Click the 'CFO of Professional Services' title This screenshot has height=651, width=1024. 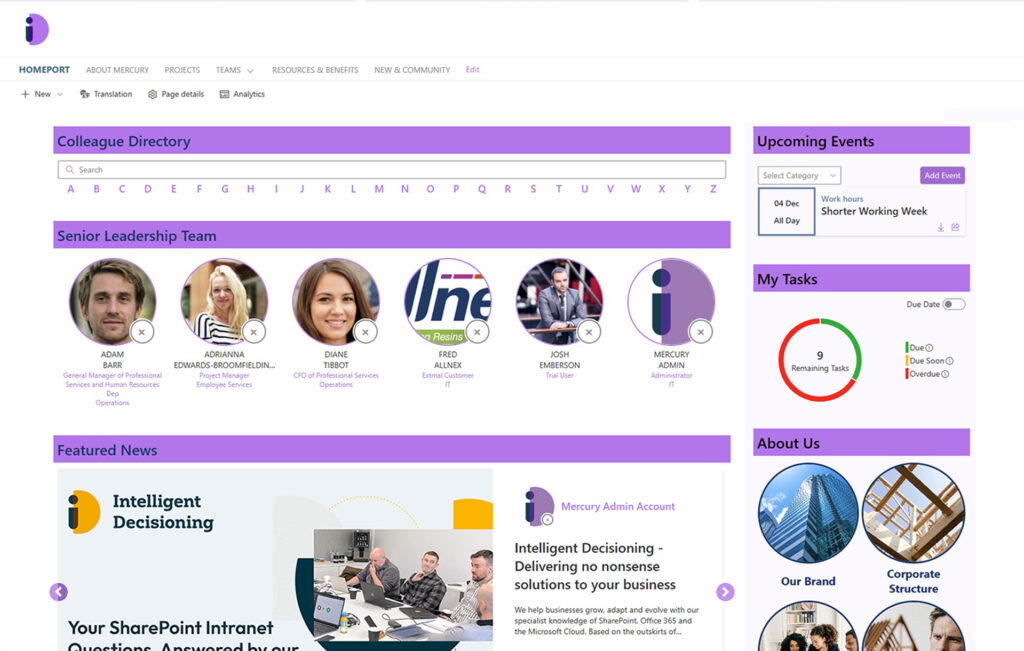pos(336,375)
